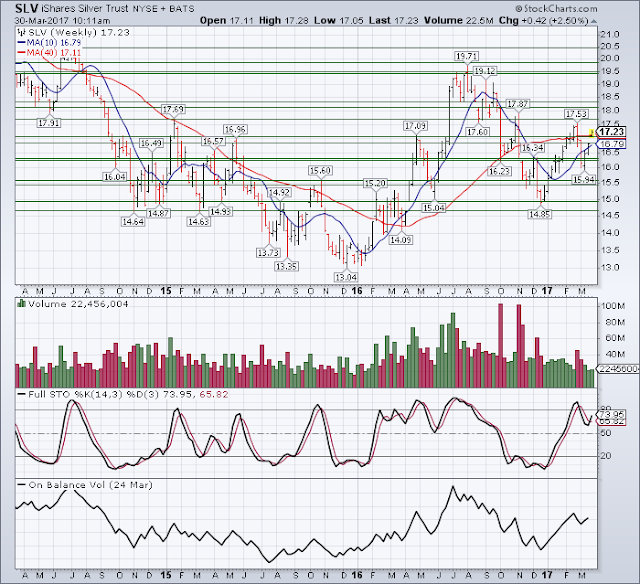Click the MA(40) 17.11 legend label

49,53
